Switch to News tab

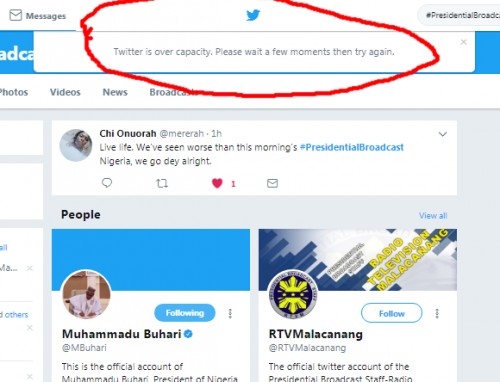click(x=115, y=92)
